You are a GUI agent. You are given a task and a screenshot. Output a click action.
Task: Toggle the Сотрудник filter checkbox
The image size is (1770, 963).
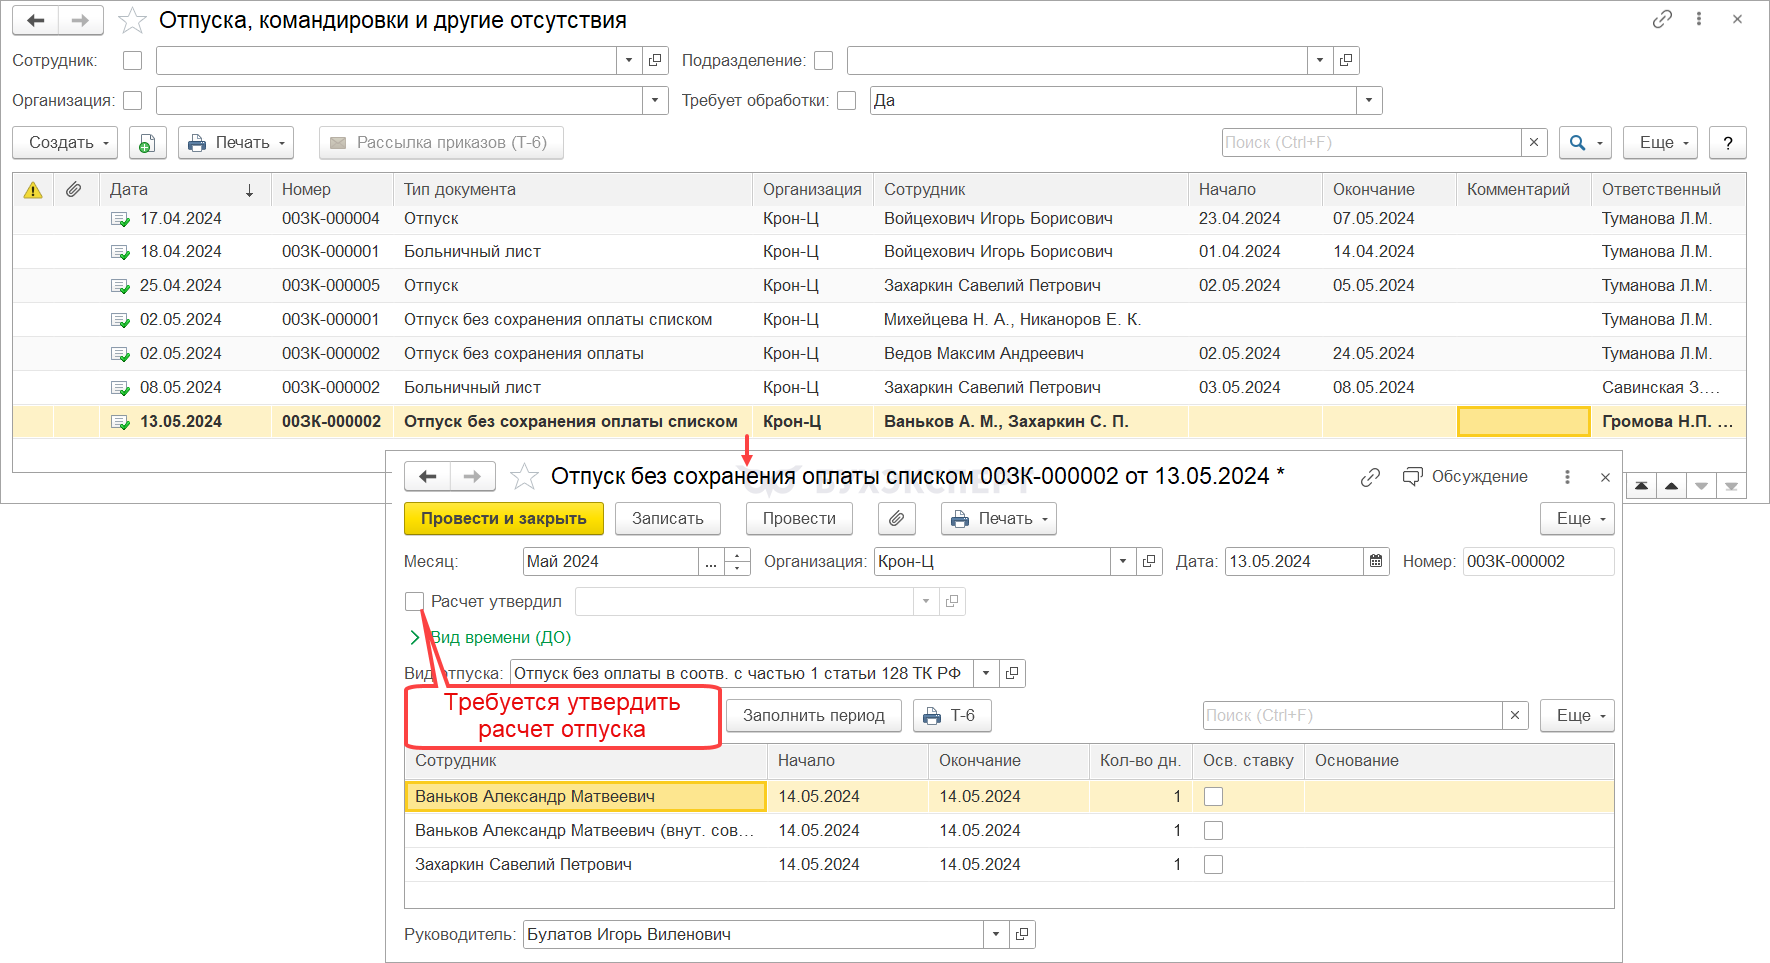point(132,61)
